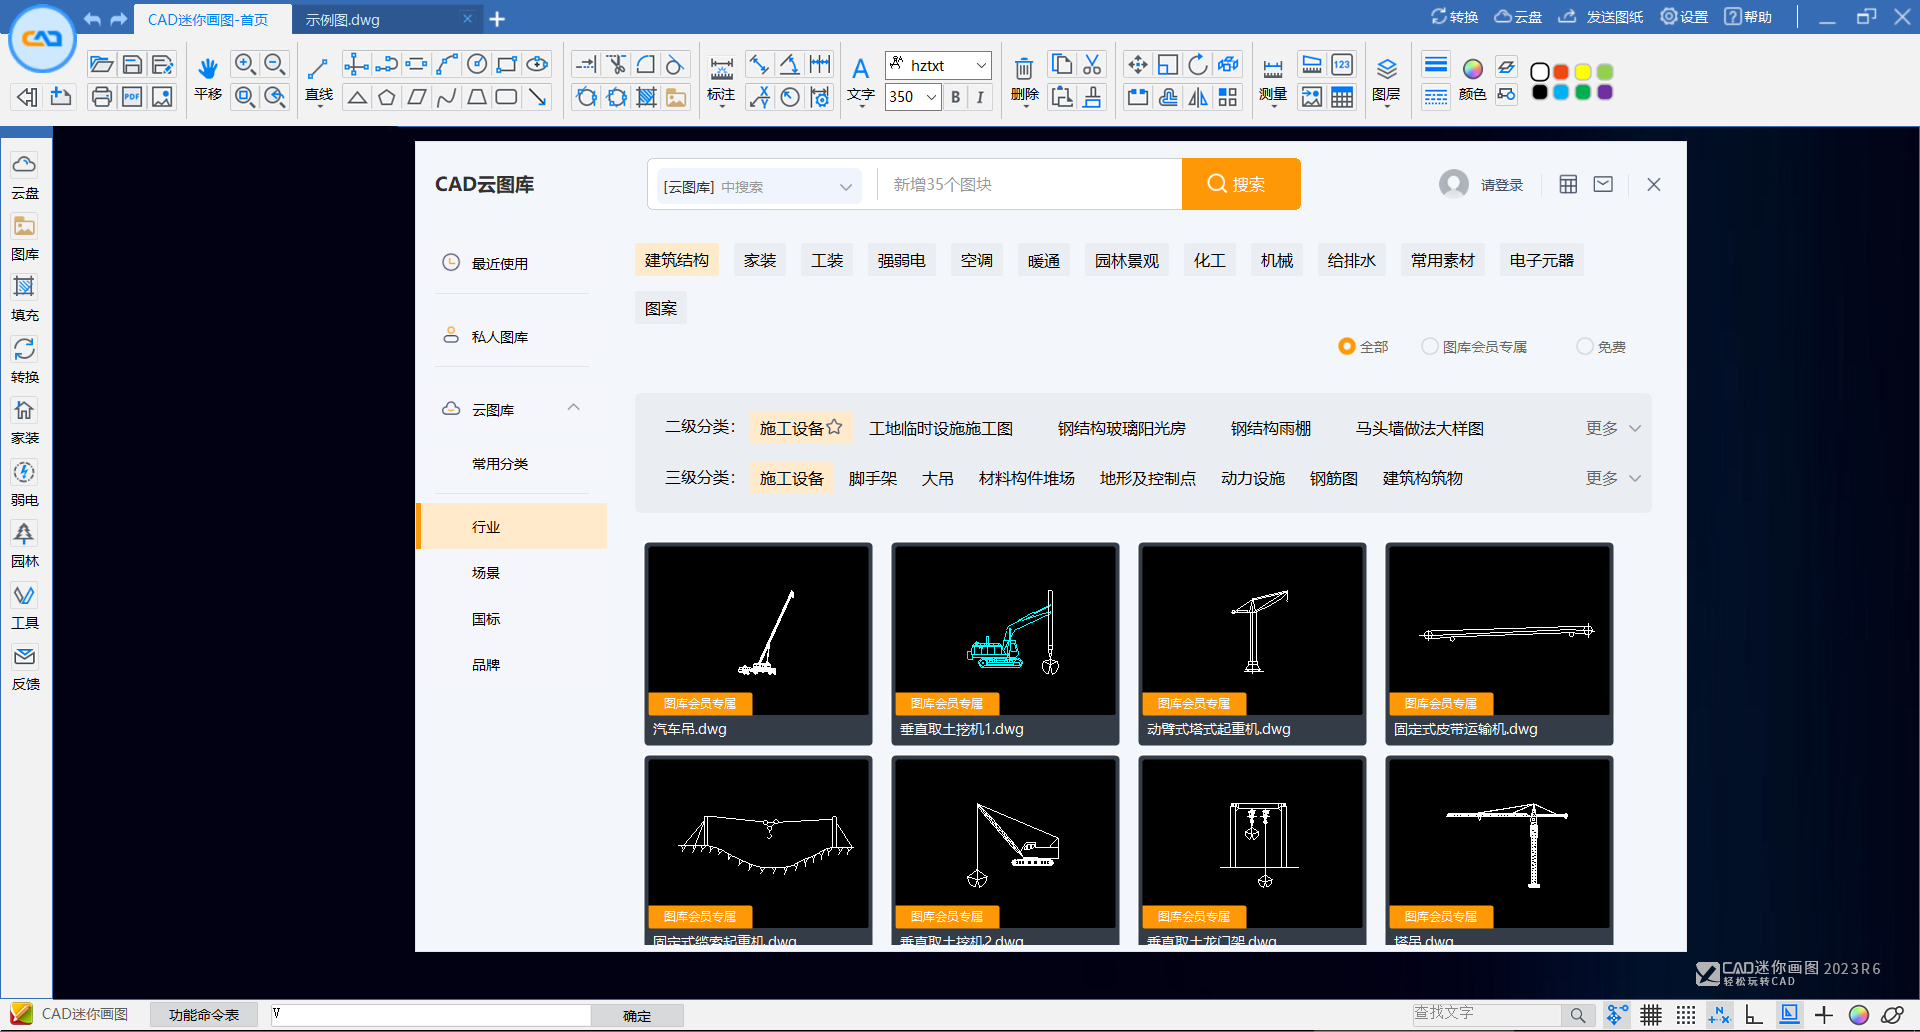
Task: Open Cloud Disk (云盘) in left sidebar
Action: [x=25, y=176]
